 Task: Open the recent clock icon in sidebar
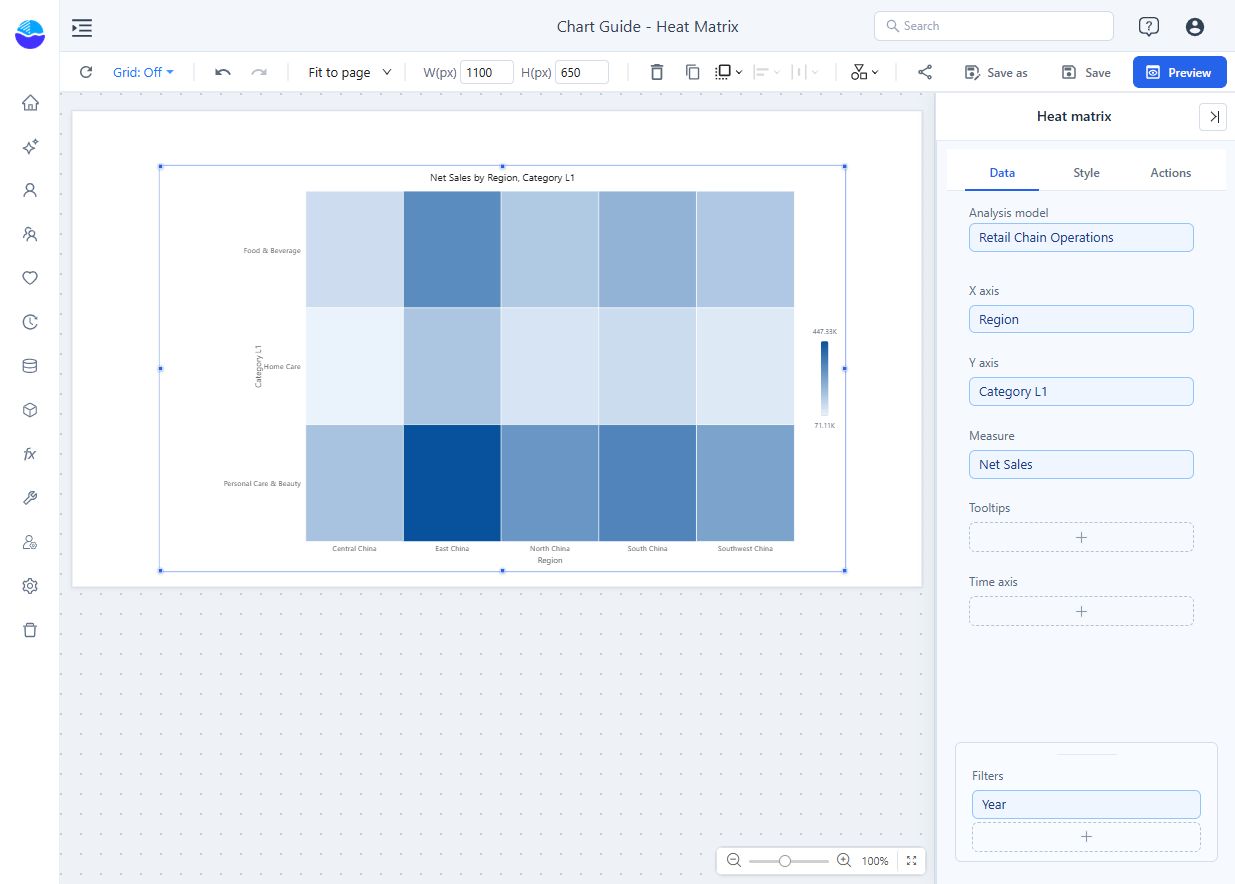pos(30,322)
